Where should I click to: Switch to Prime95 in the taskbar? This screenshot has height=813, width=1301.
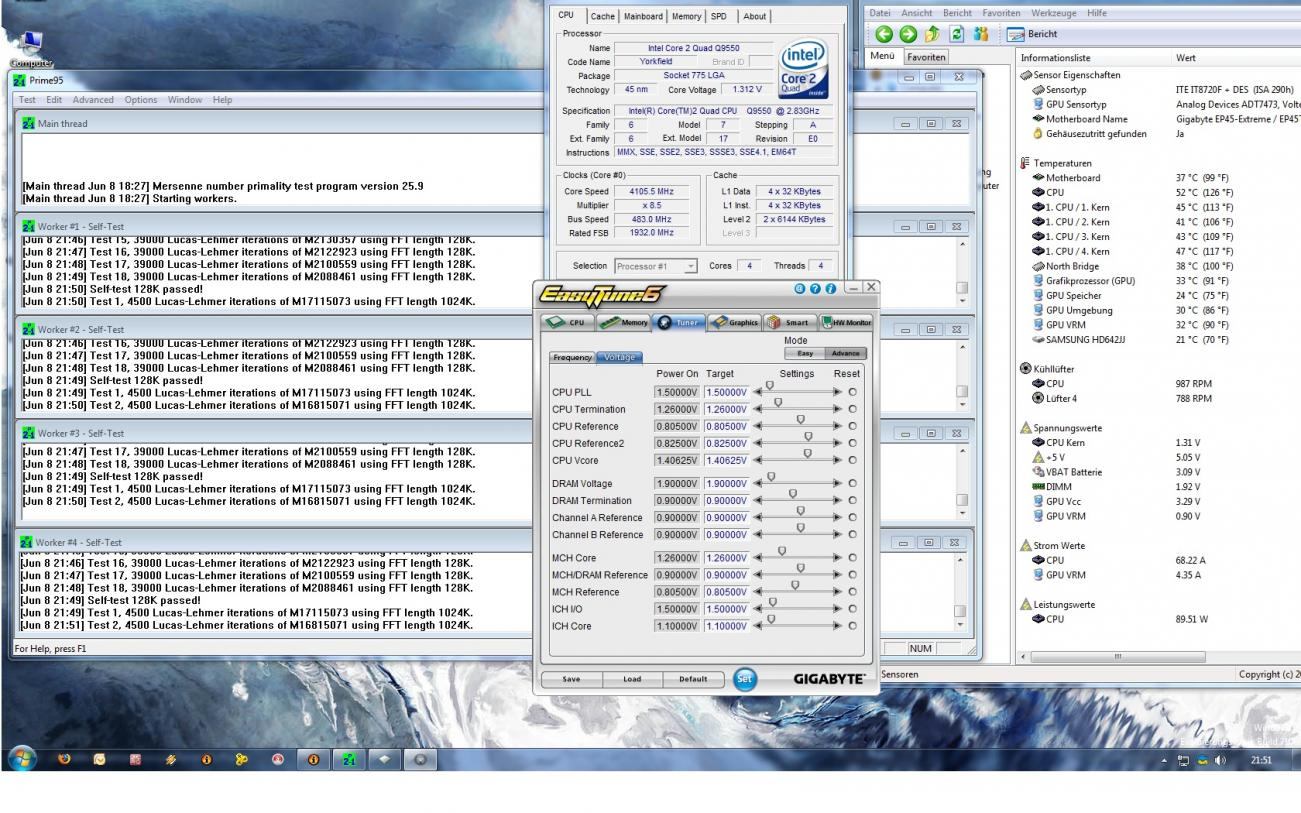tap(350, 759)
